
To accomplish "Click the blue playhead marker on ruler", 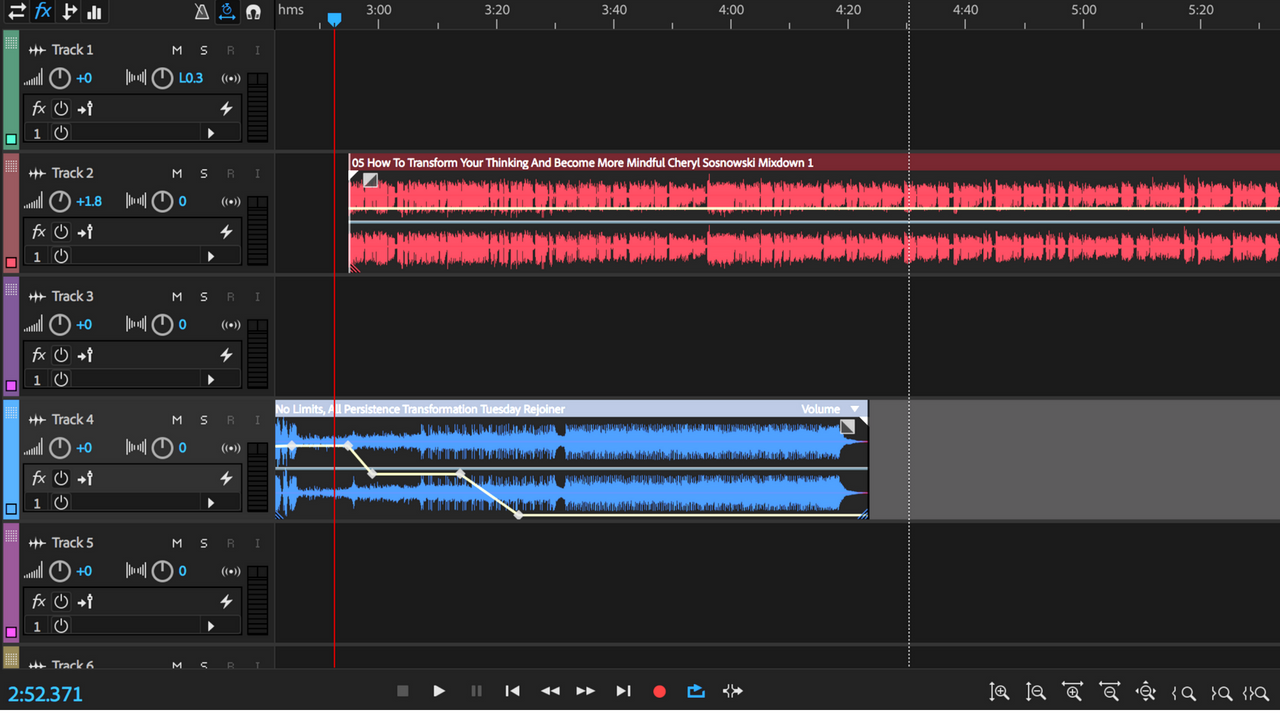I will 334,19.
